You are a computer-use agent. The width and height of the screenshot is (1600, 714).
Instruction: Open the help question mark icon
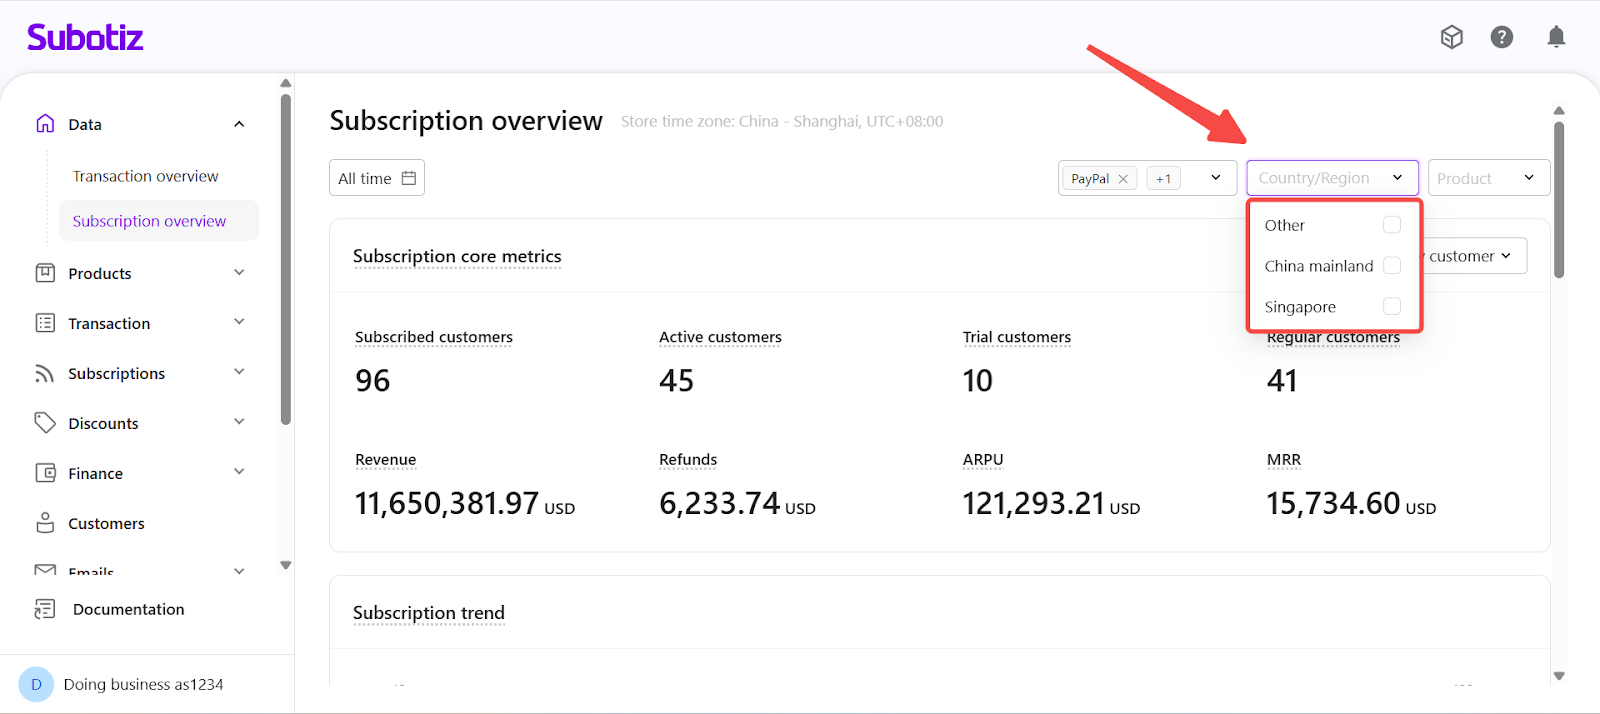(1501, 37)
